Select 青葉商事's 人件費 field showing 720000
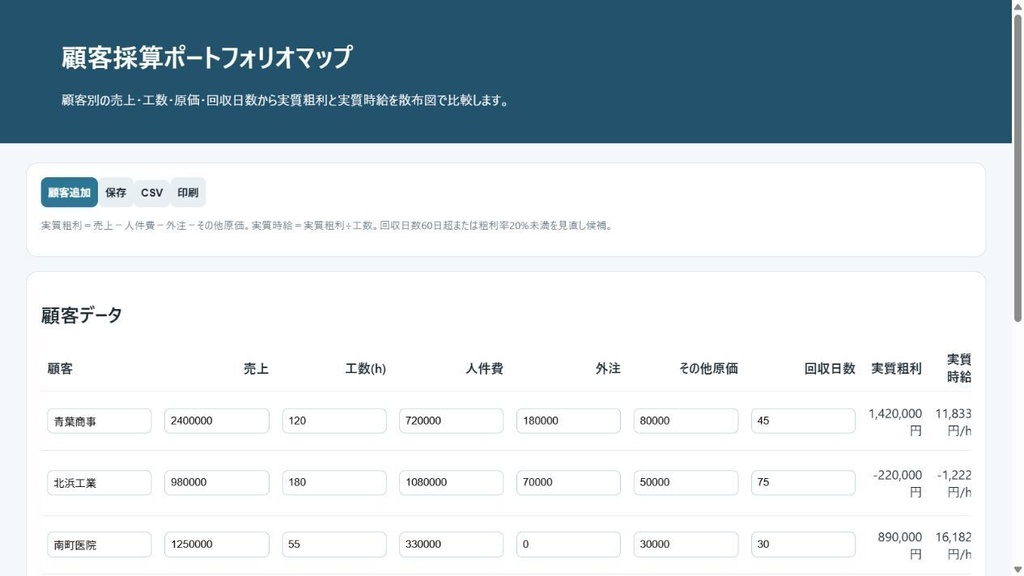Screen dimensions: 1024x576 [x=451, y=421]
